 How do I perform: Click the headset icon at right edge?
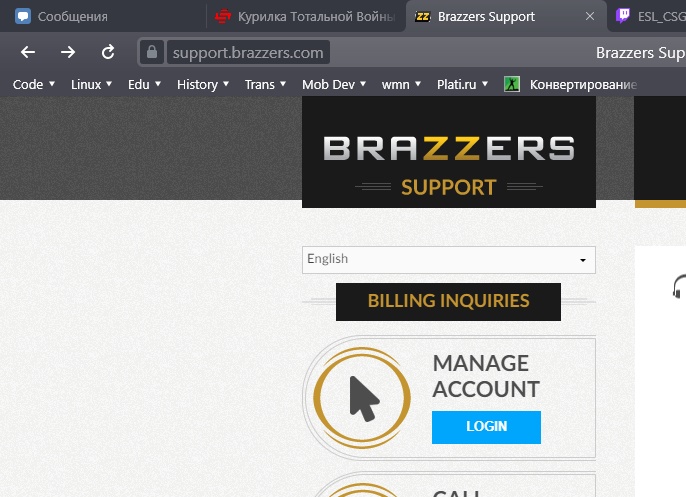pos(679,287)
